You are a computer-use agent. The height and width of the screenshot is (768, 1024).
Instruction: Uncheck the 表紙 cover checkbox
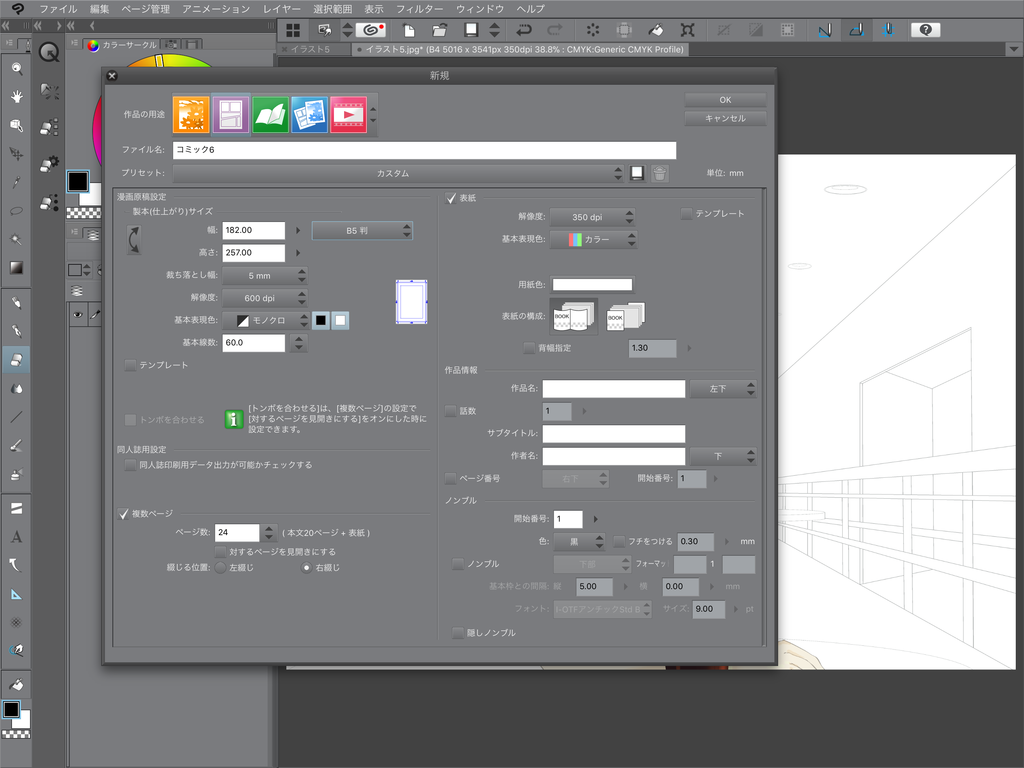coord(451,198)
